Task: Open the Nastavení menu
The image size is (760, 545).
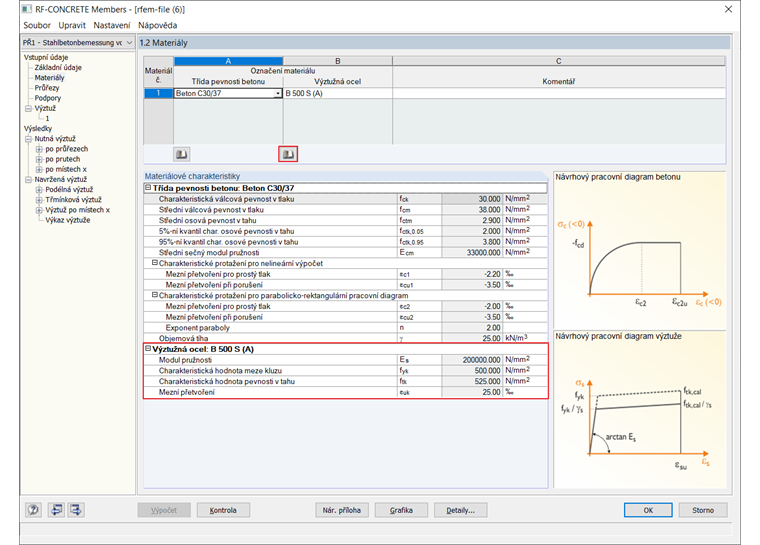Action: [111, 25]
